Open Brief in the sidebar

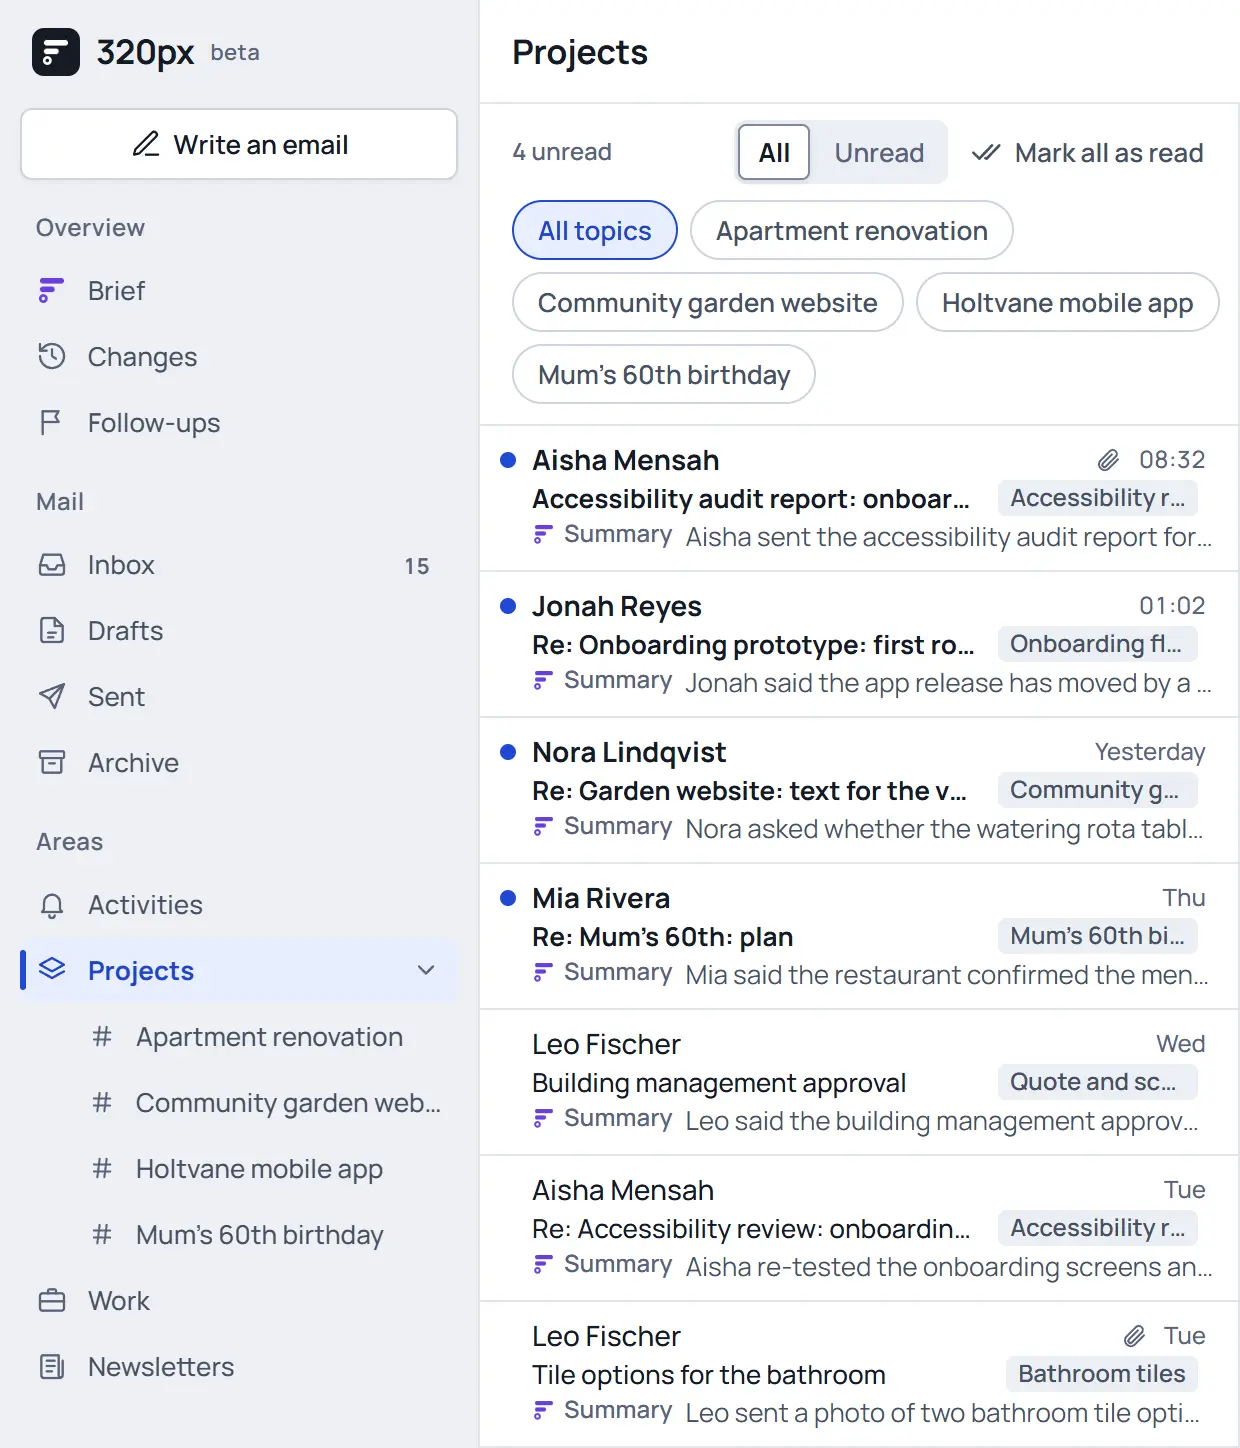239,291
